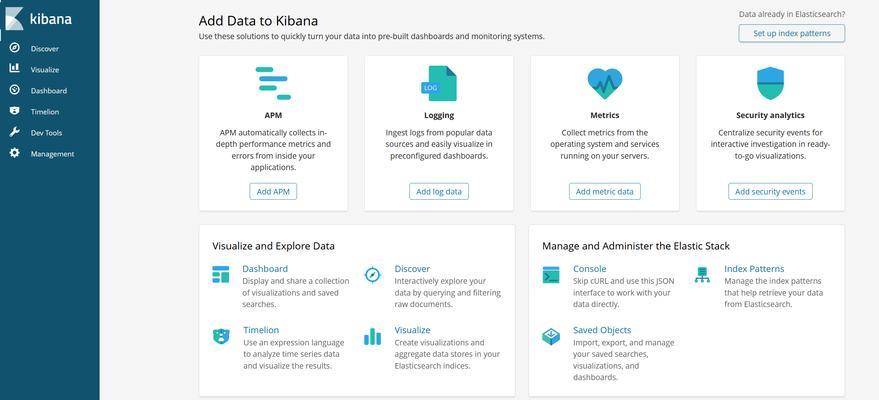Select Timelion in the sidebar menu
The image size is (879, 400).
(45, 111)
